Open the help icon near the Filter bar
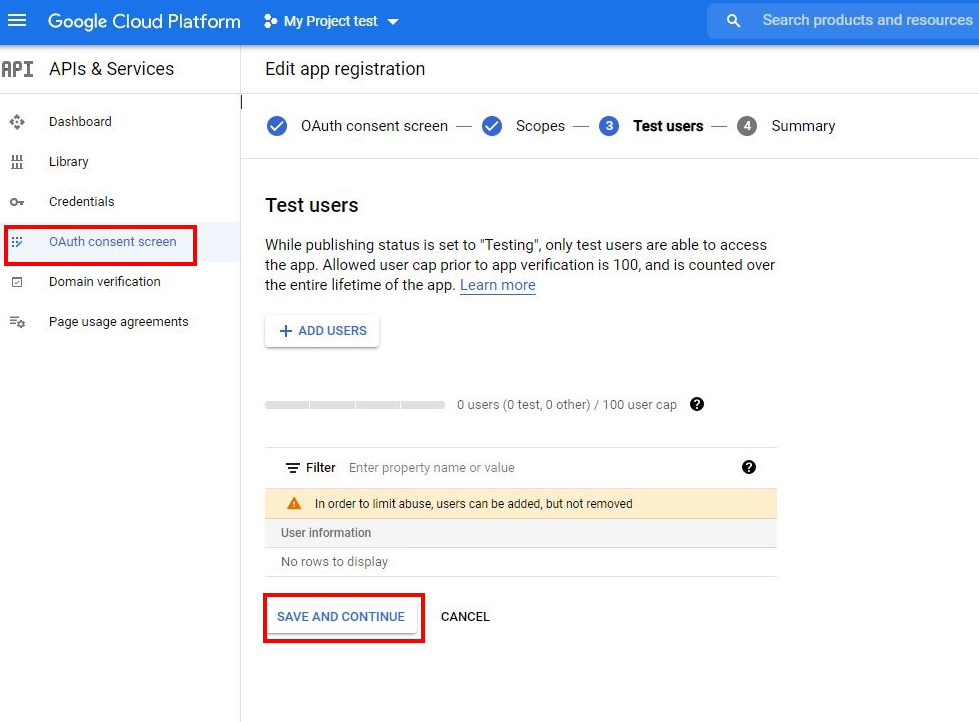The width and height of the screenshot is (979, 722). pos(748,467)
